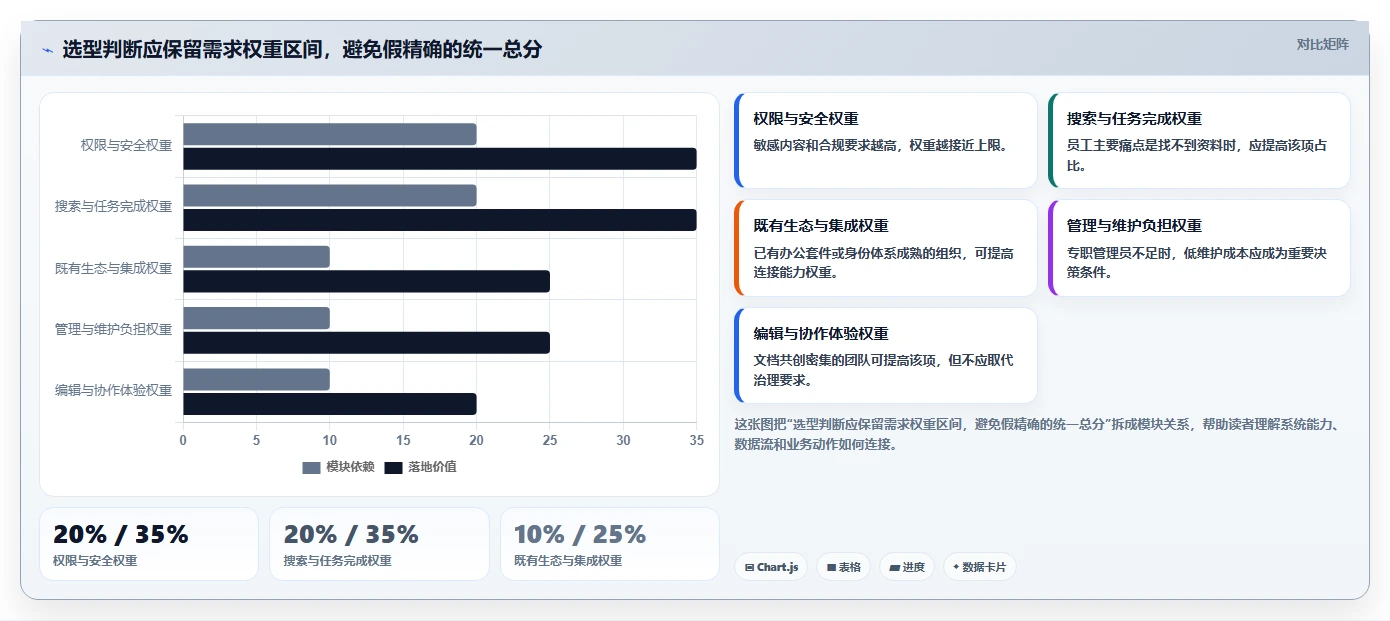Click the page title 选型判断应保留需求权重区间

tap(302, 50)
